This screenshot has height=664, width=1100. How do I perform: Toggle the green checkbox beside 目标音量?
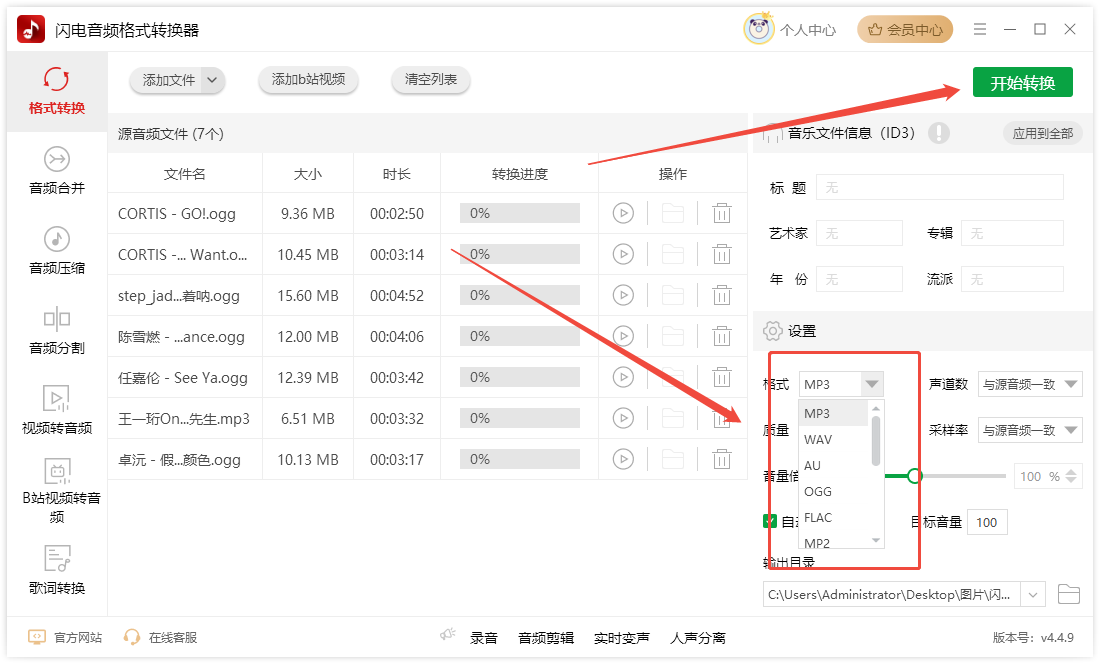tap(770, 521)
